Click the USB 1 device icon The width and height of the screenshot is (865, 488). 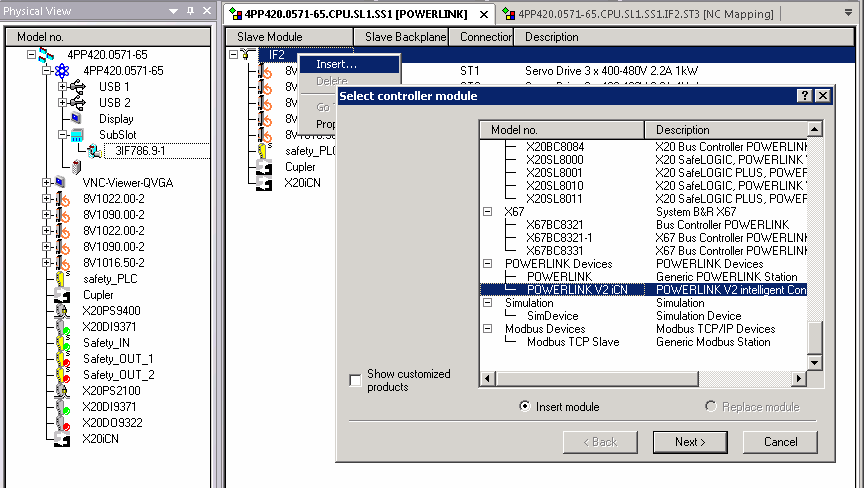(78, 87)
